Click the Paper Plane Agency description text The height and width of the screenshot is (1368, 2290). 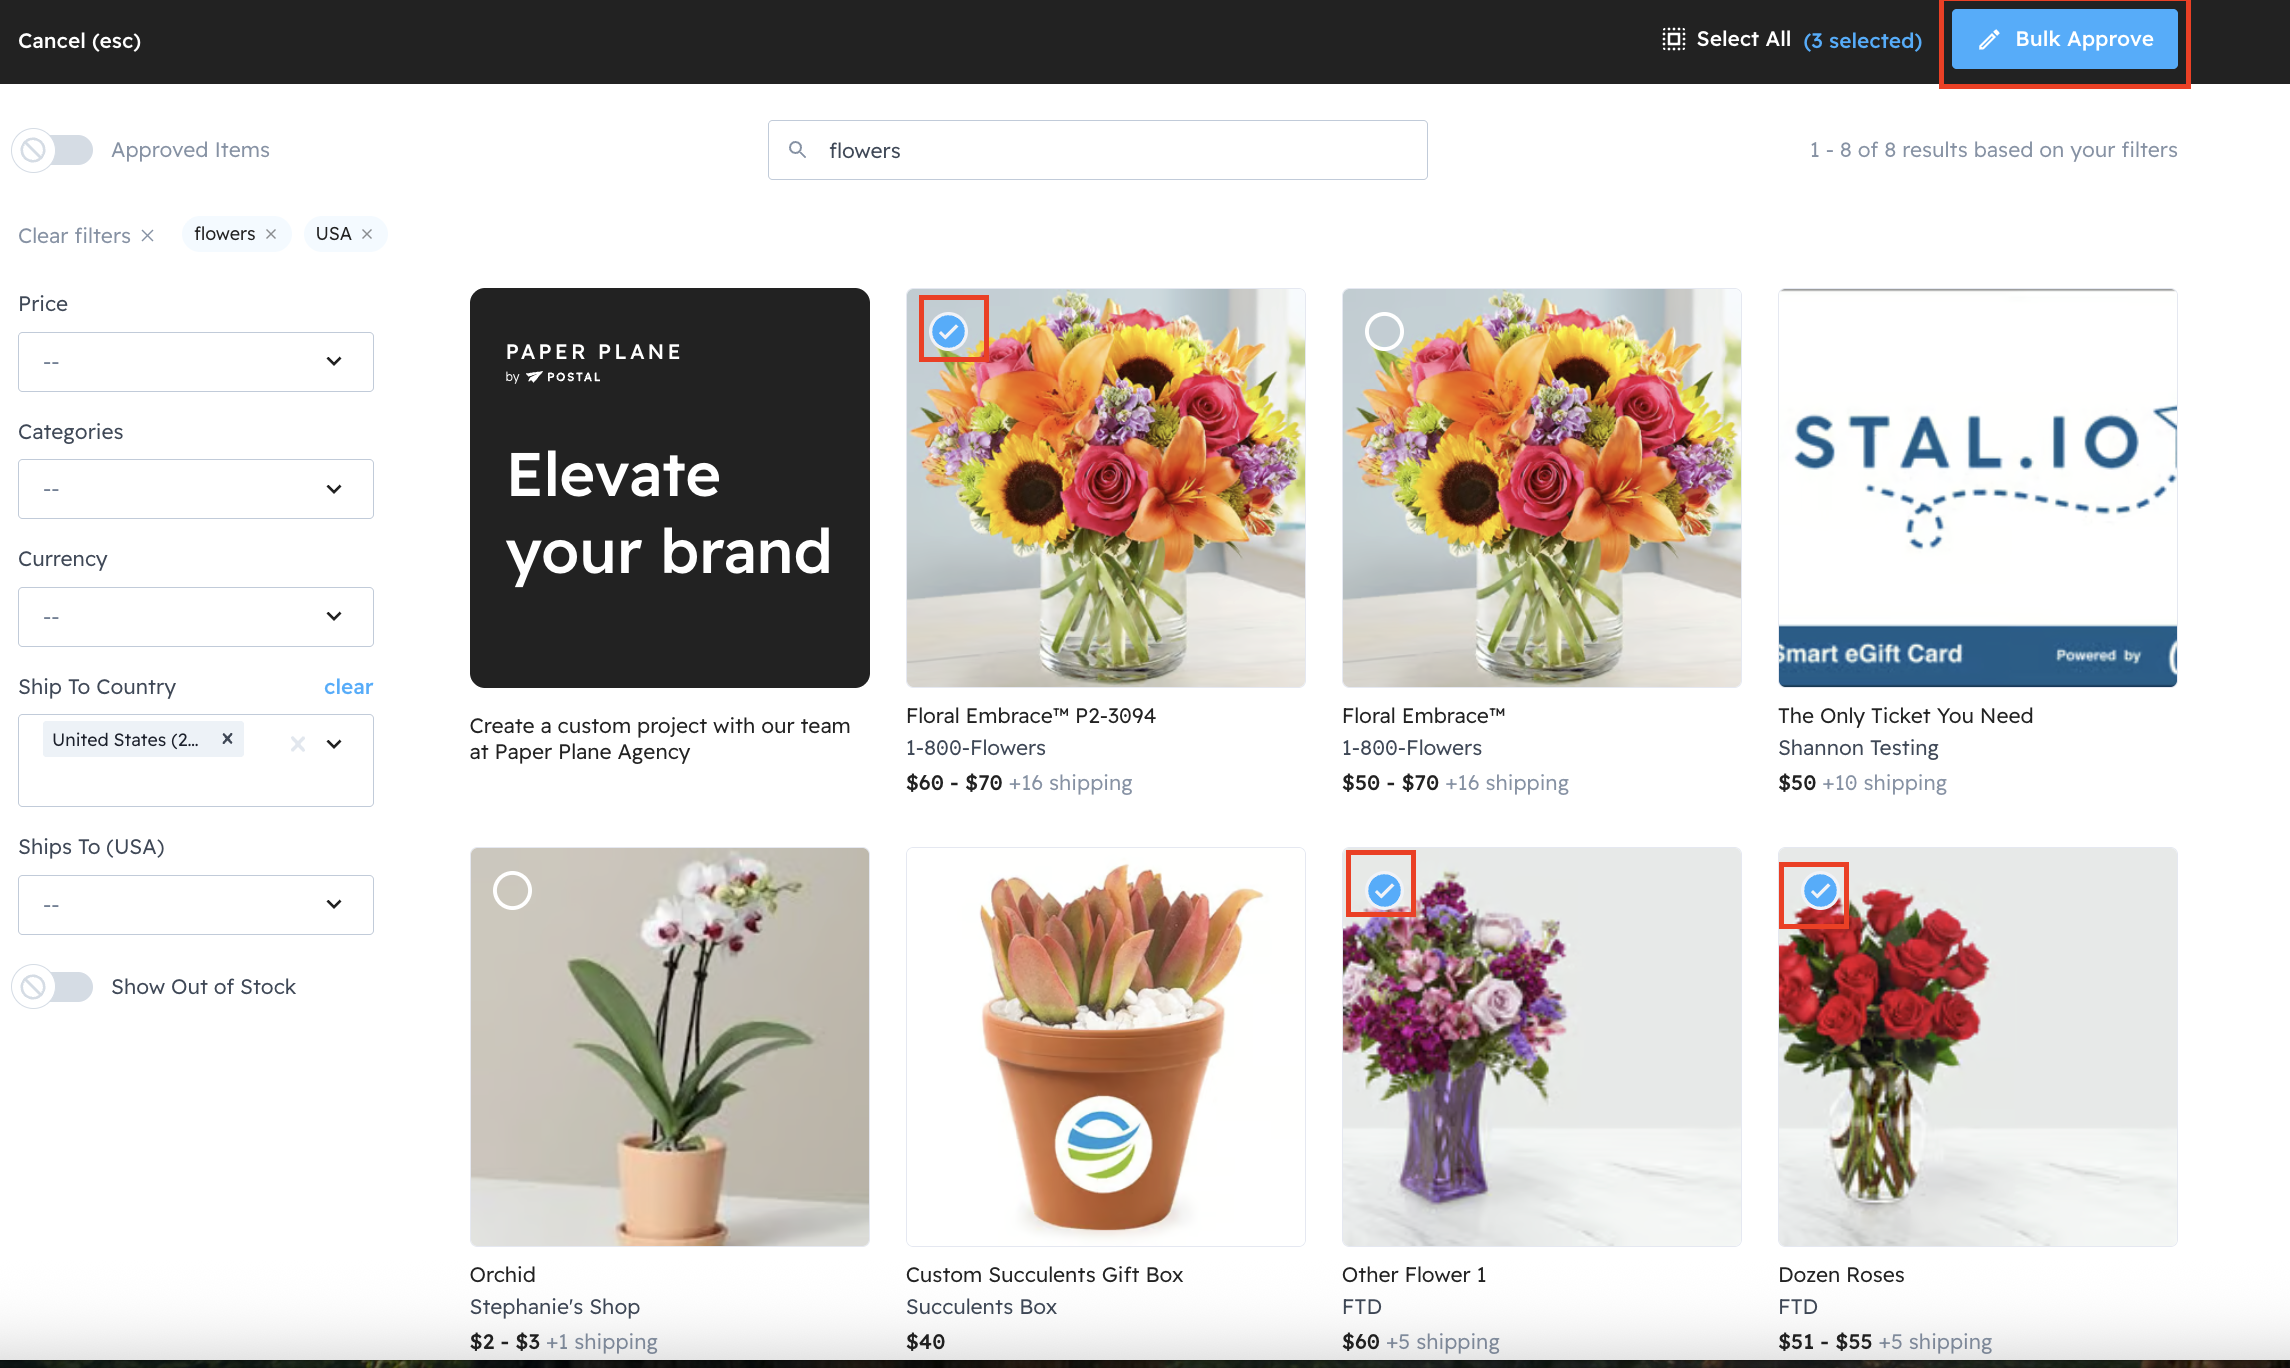coord(660,739)
